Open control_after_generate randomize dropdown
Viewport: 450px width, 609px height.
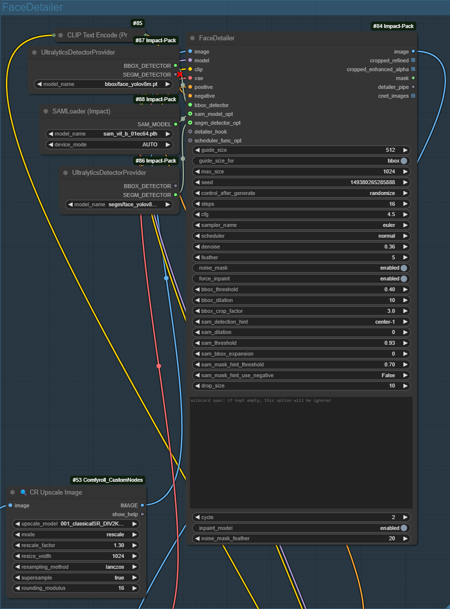(301, 193)
